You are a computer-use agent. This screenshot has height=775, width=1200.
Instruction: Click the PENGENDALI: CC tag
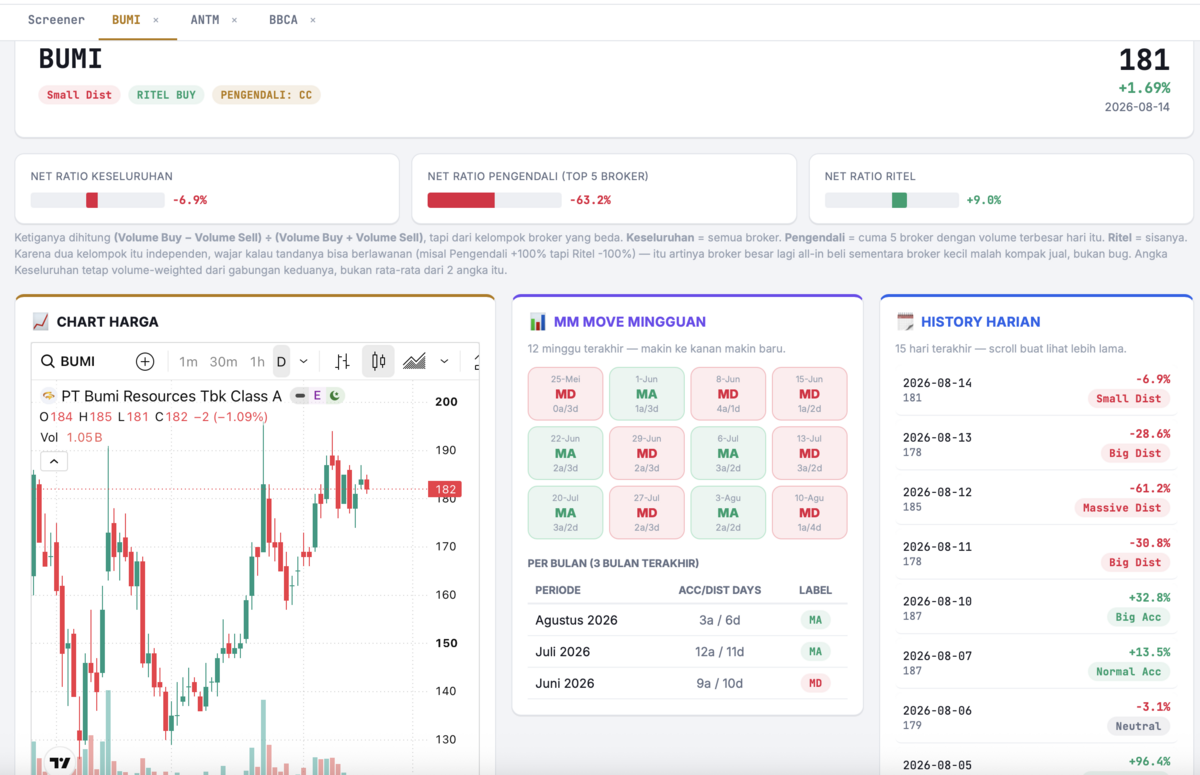click(x=266, y=95)
